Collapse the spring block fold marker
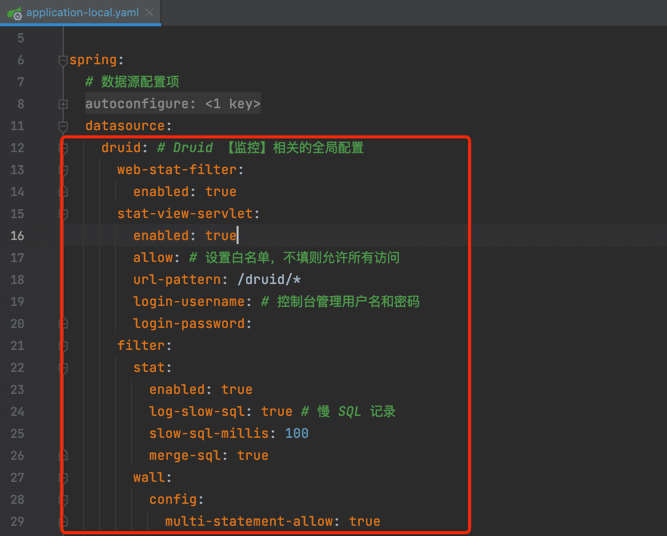This screenshot has height=536, width=667. [63, 60]
